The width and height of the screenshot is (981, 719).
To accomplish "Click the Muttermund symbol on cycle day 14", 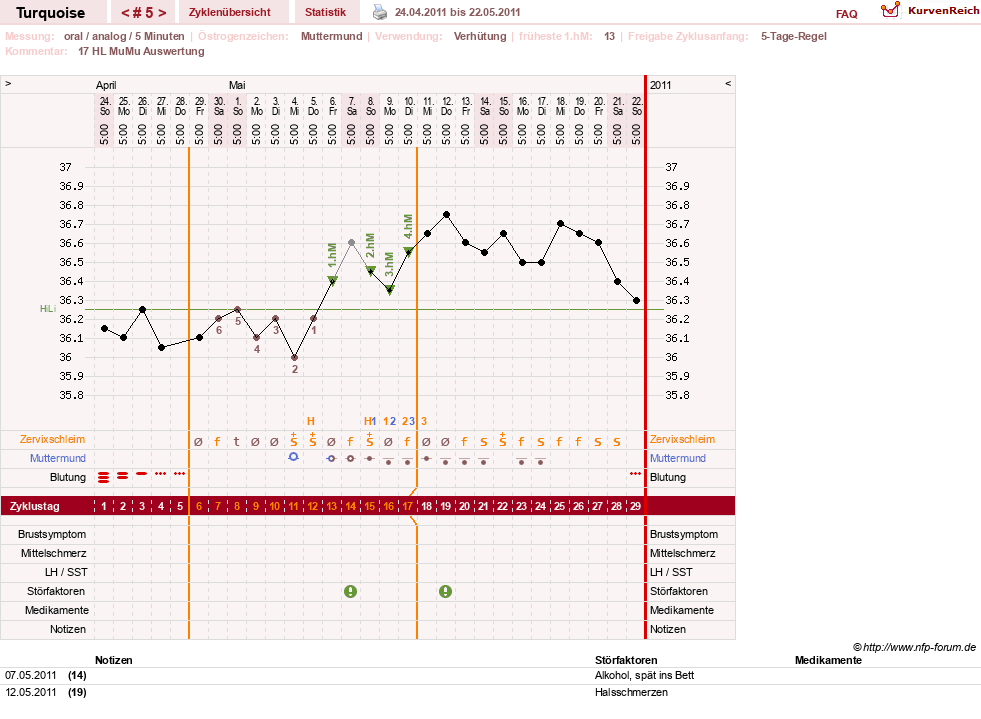I will click(x=350, y=459).
